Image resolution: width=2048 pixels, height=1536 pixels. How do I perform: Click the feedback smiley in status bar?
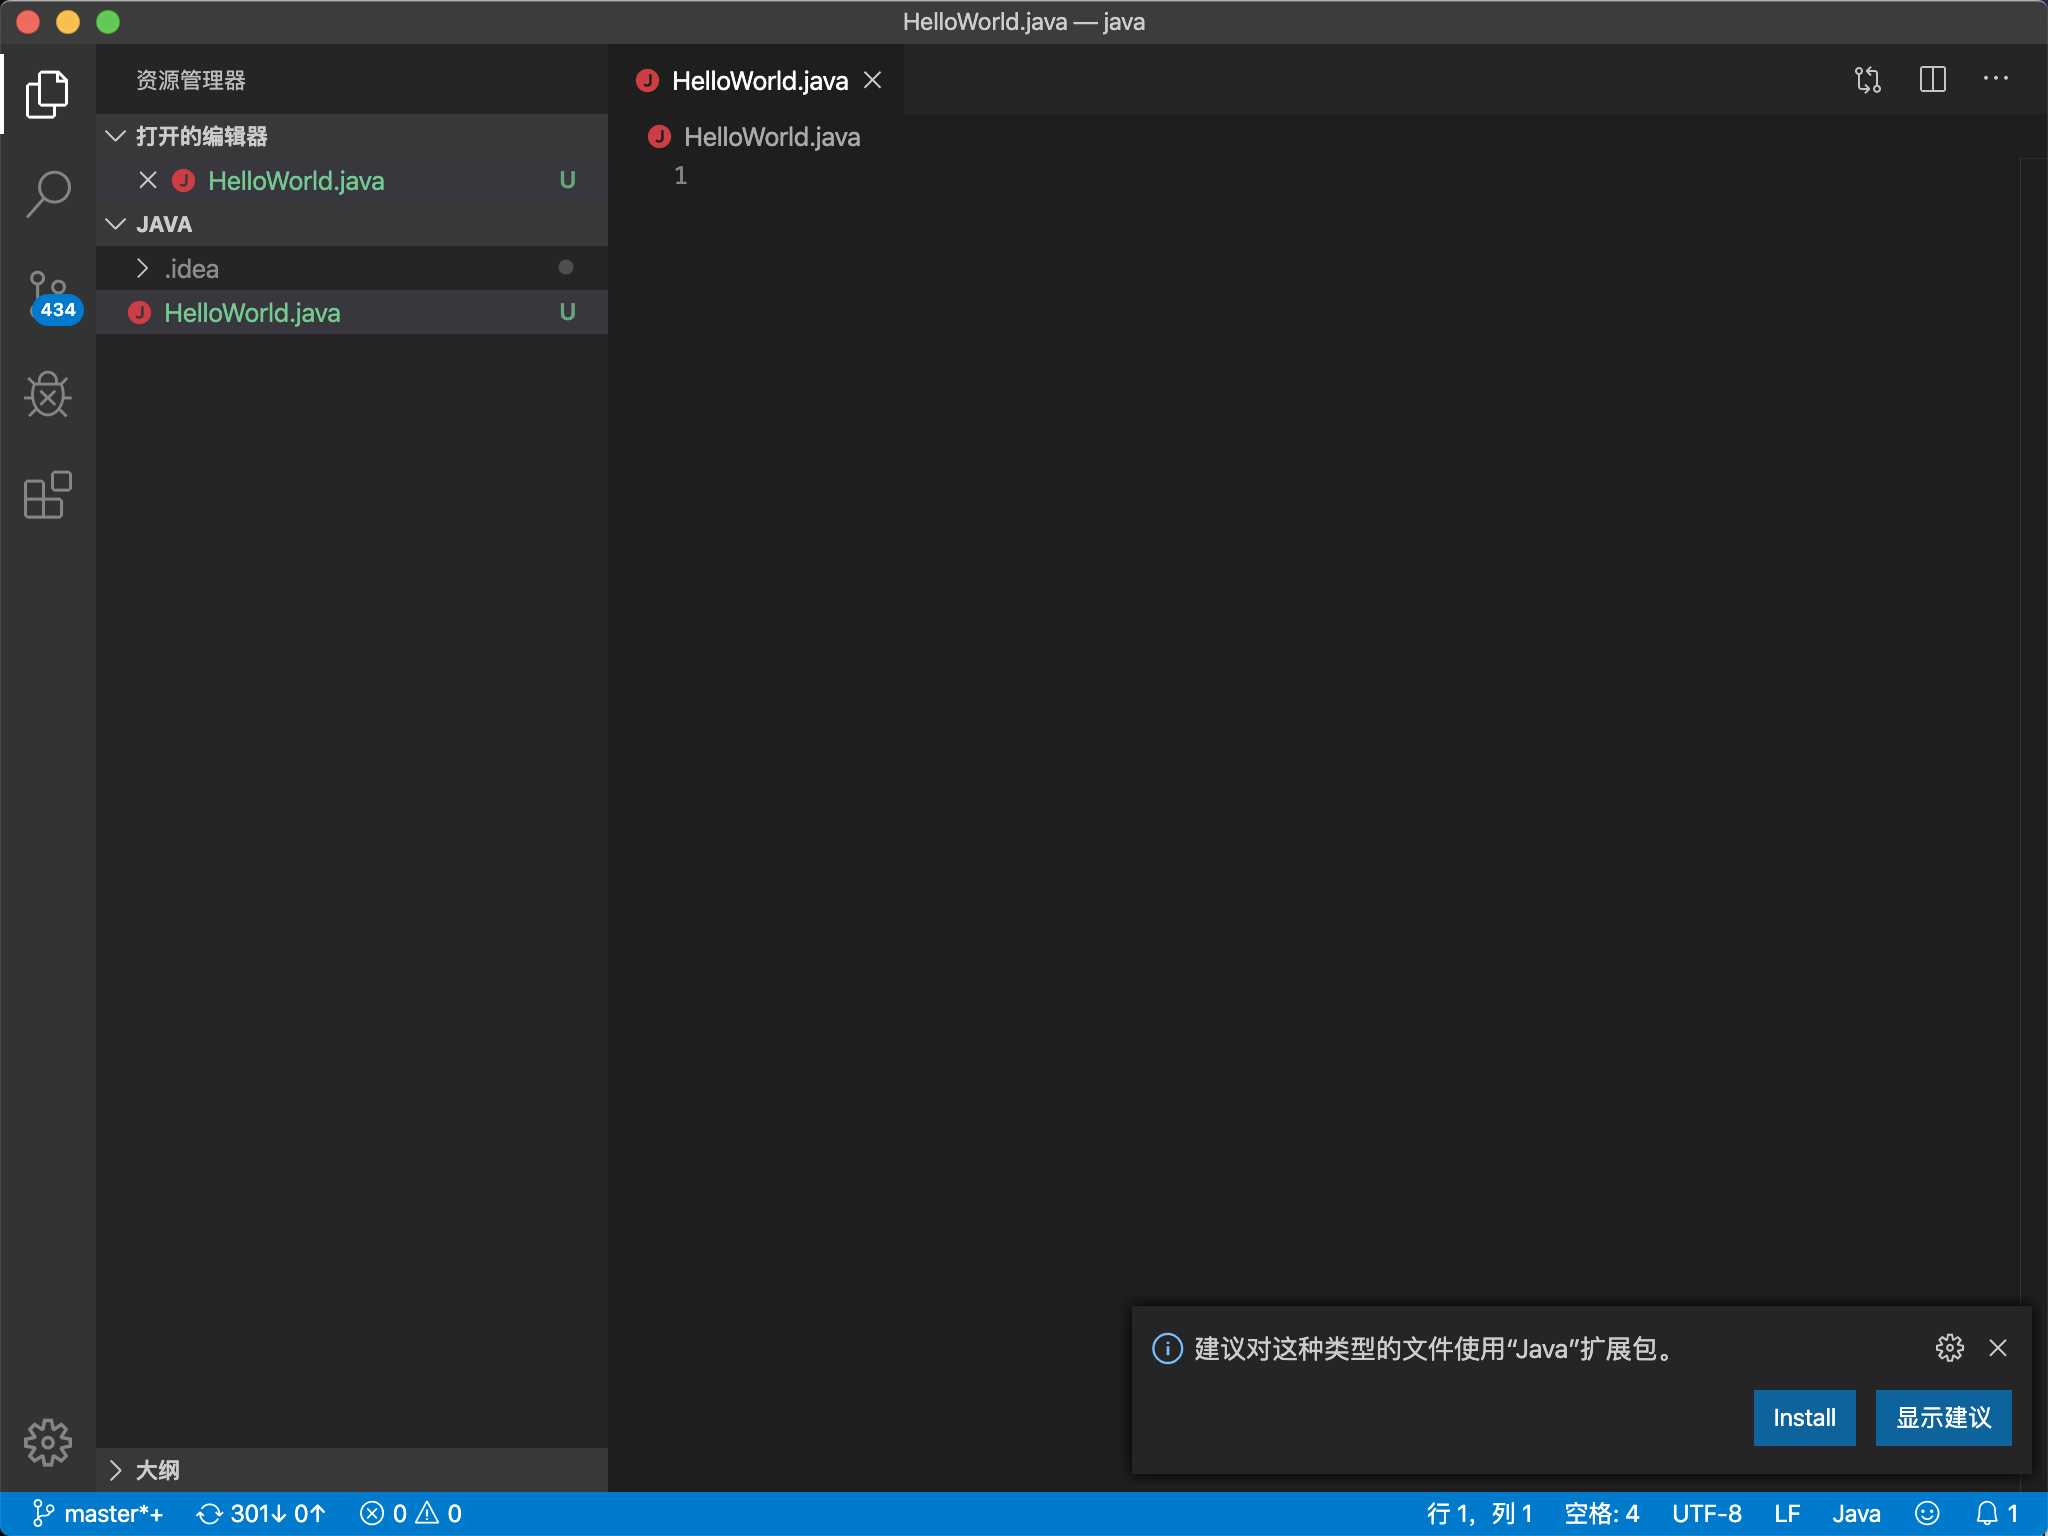pos(1927,1514)
